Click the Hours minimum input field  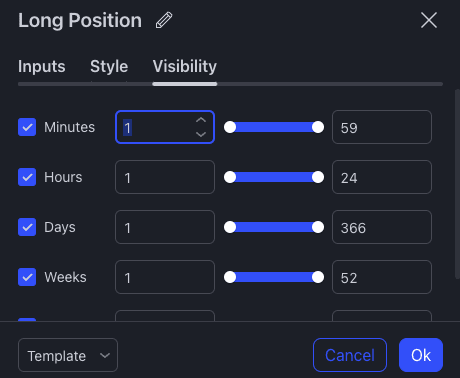click(x=165, y=177)
